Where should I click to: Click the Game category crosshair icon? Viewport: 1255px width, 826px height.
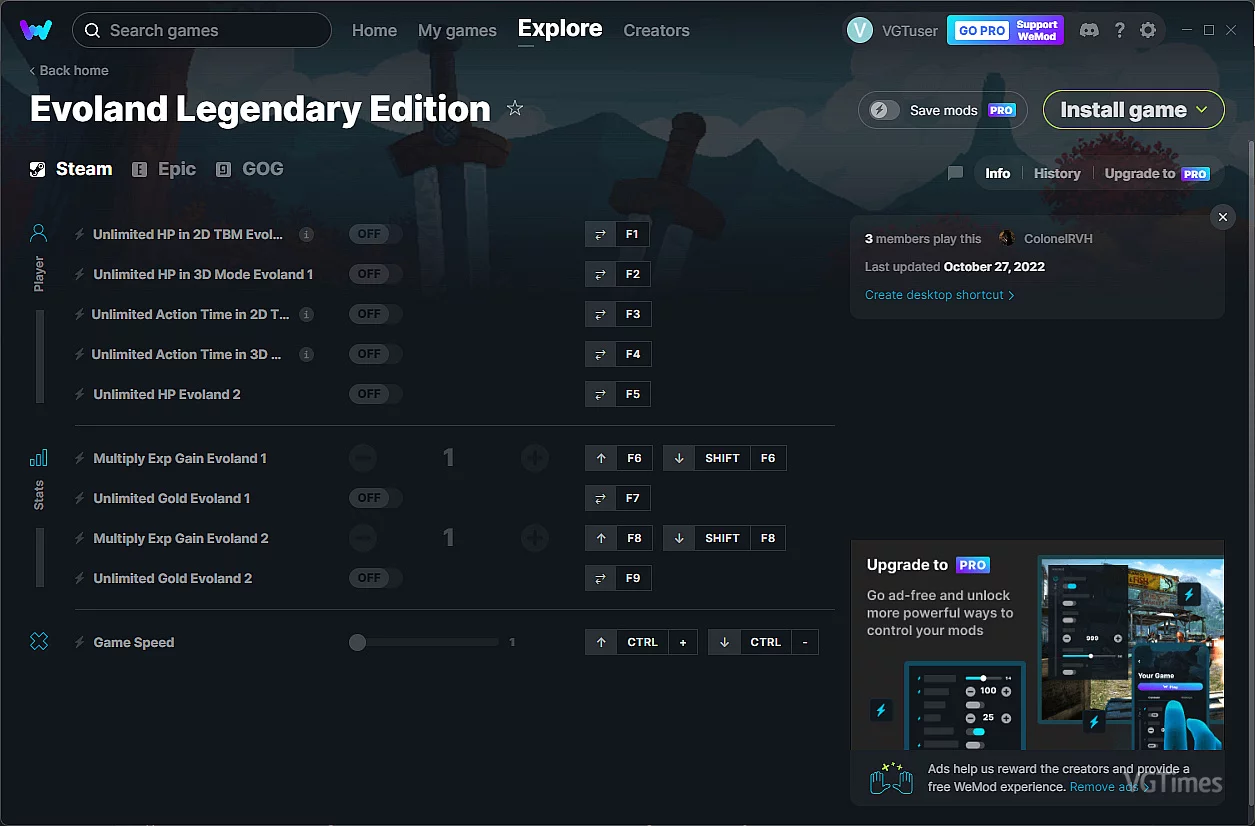(x=39, y=642)
